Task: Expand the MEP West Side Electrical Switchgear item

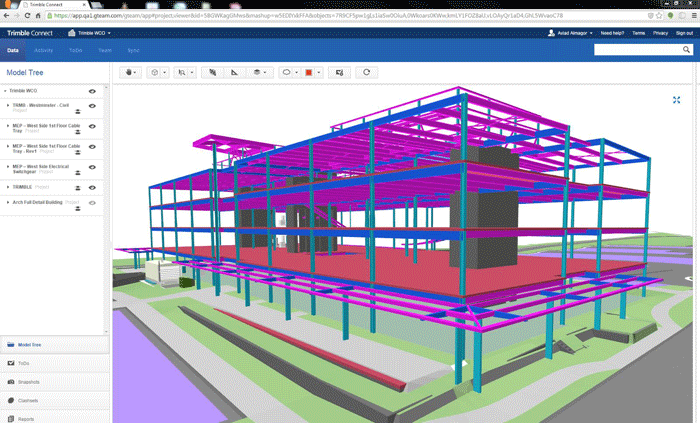Action: [x=7, y=166]
